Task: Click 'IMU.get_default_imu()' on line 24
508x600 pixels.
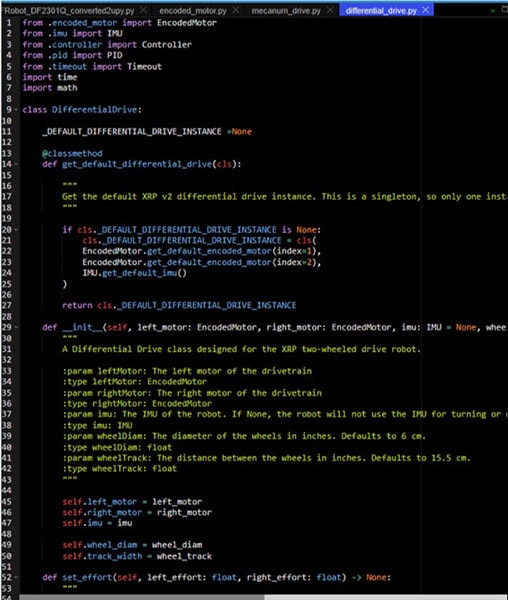Action: (134, 273)
